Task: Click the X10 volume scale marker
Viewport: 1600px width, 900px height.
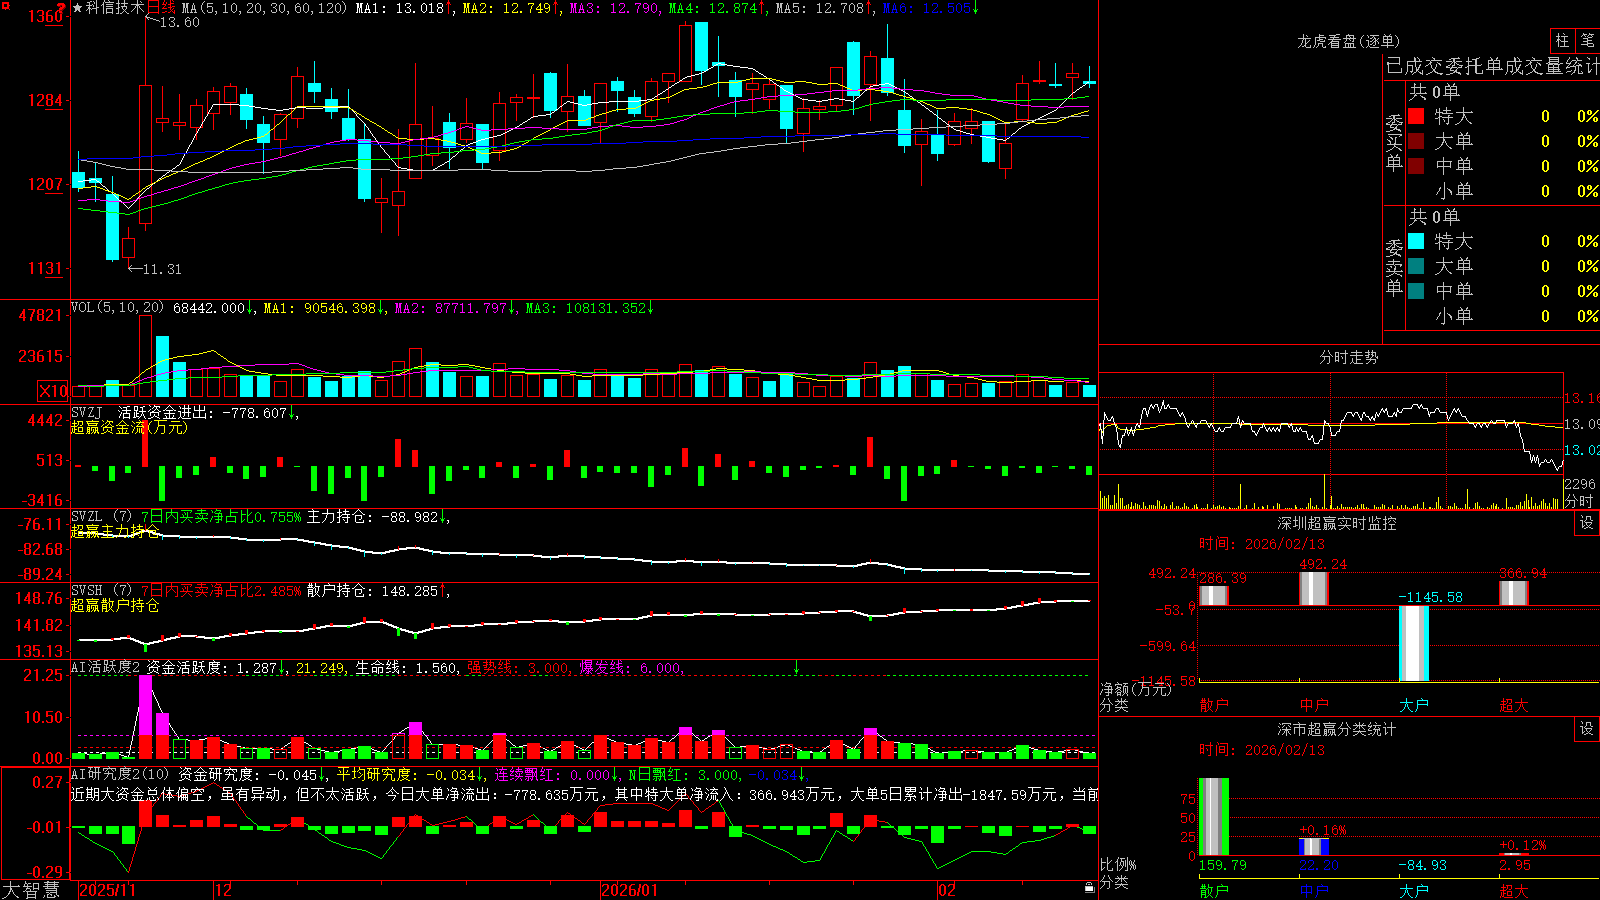Action: (x=53, y=391)
